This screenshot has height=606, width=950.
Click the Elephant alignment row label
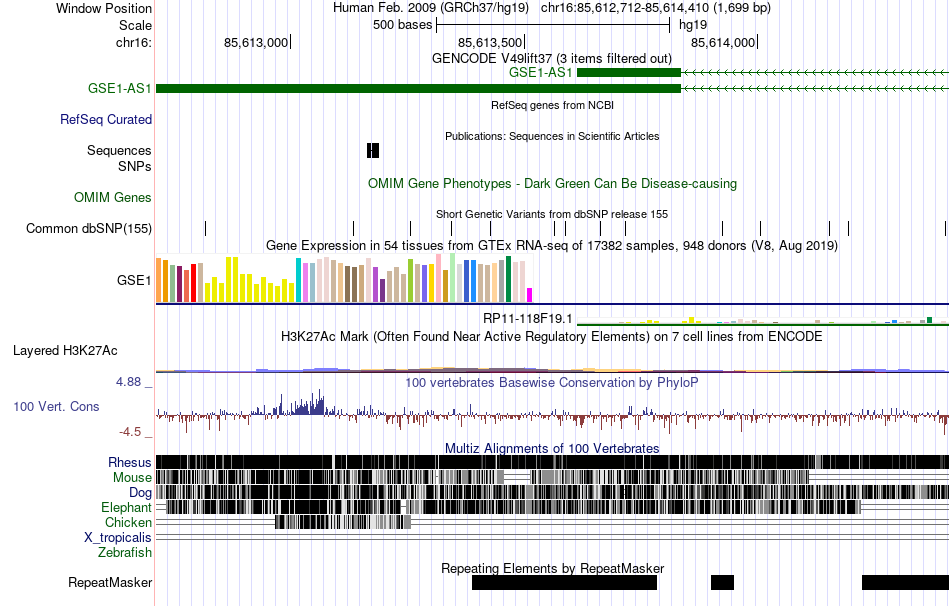tap(126, 507)
